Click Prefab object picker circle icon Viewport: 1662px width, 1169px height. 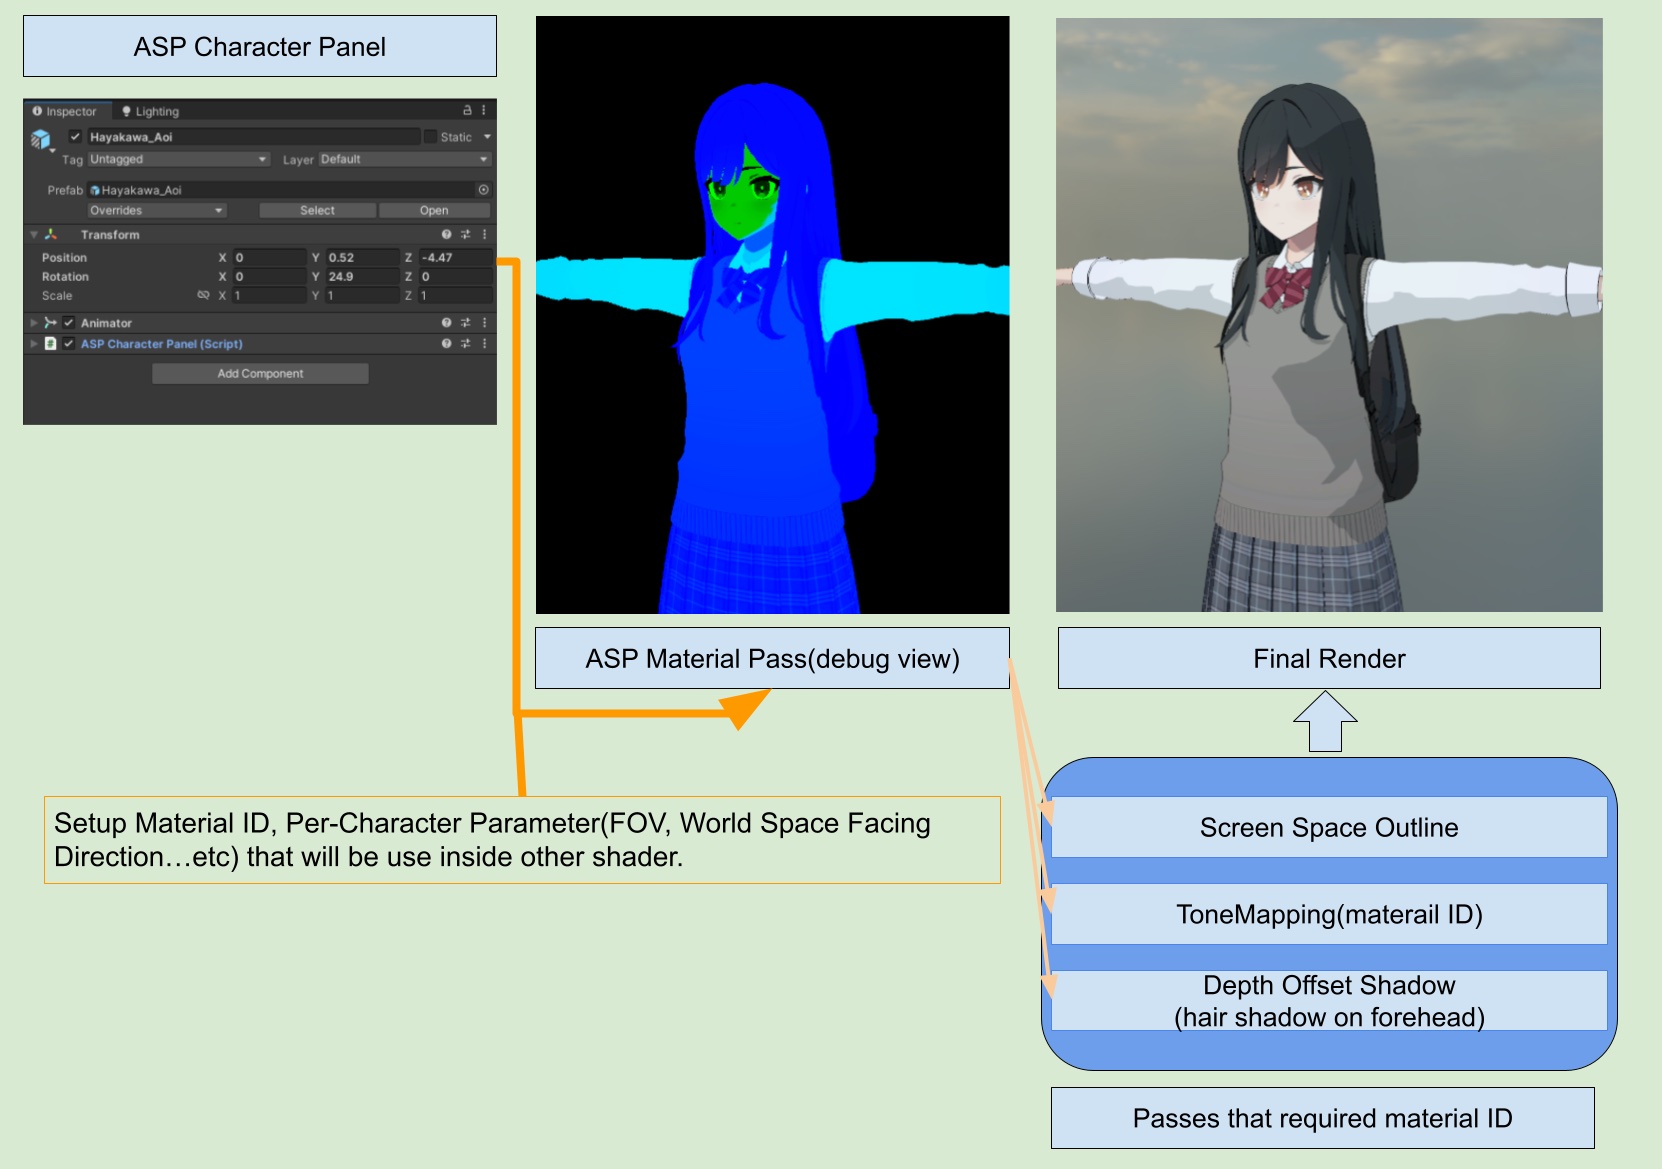(483, 190)
